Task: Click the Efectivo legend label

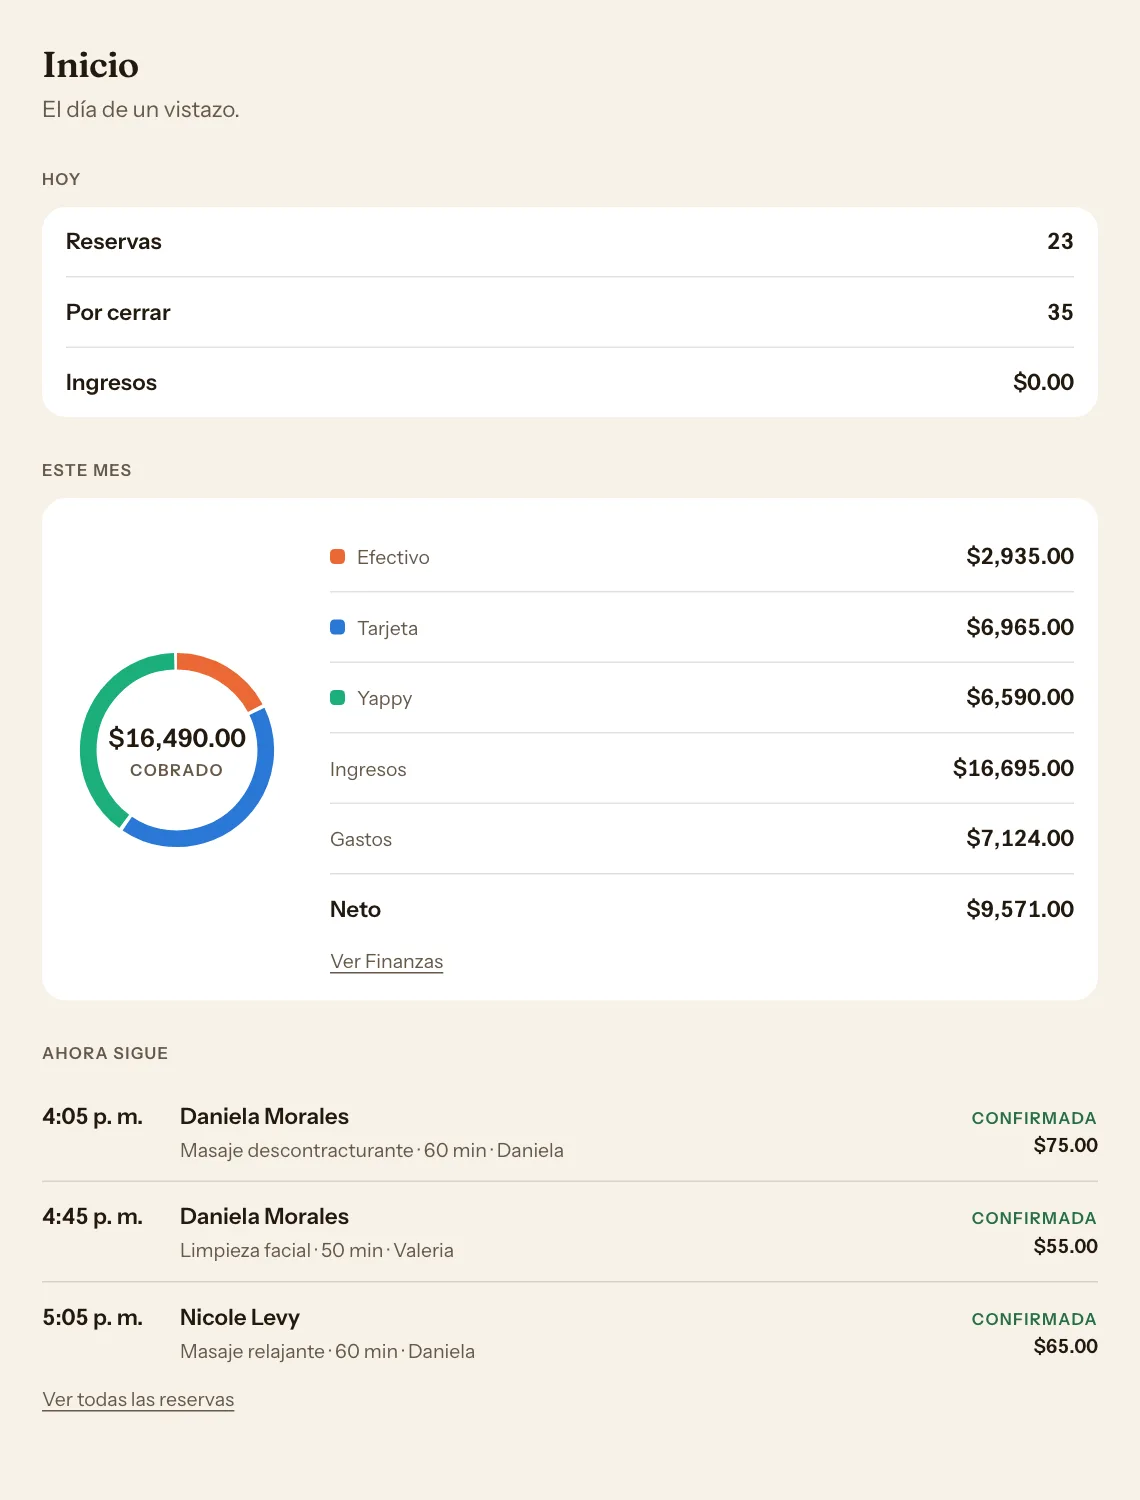Action: pos(393,557)
